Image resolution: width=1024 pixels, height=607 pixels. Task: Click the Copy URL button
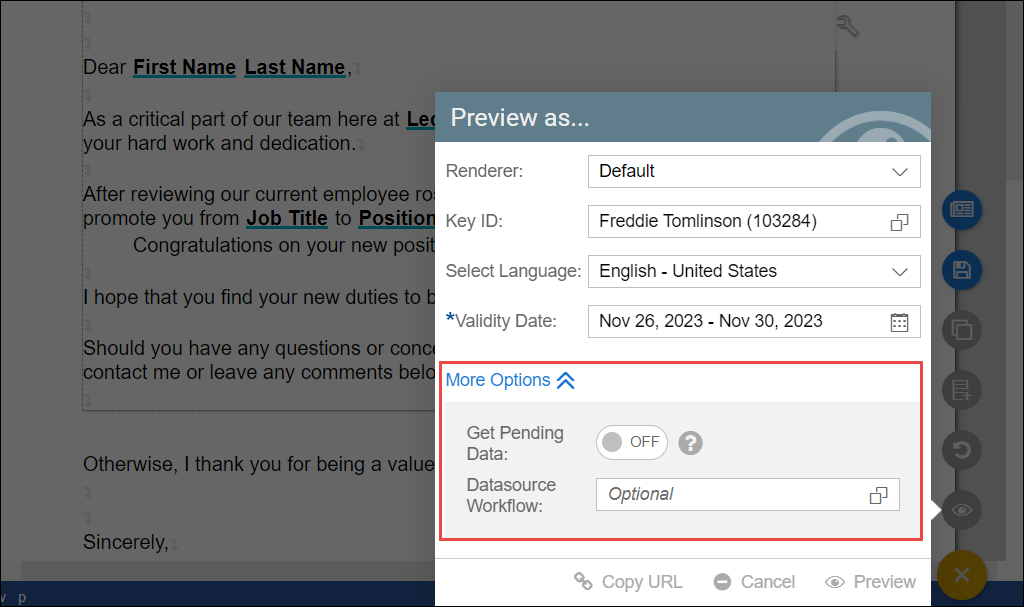pos(628,582)
